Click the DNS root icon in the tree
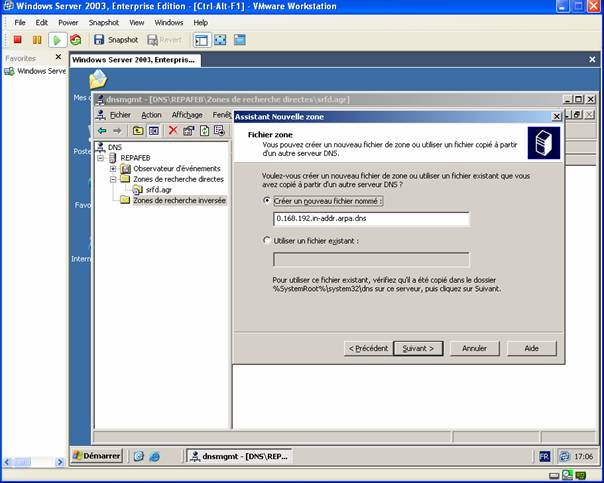This screenshot has height=483, width=604. pyautogui.click(x=101, y=147)
